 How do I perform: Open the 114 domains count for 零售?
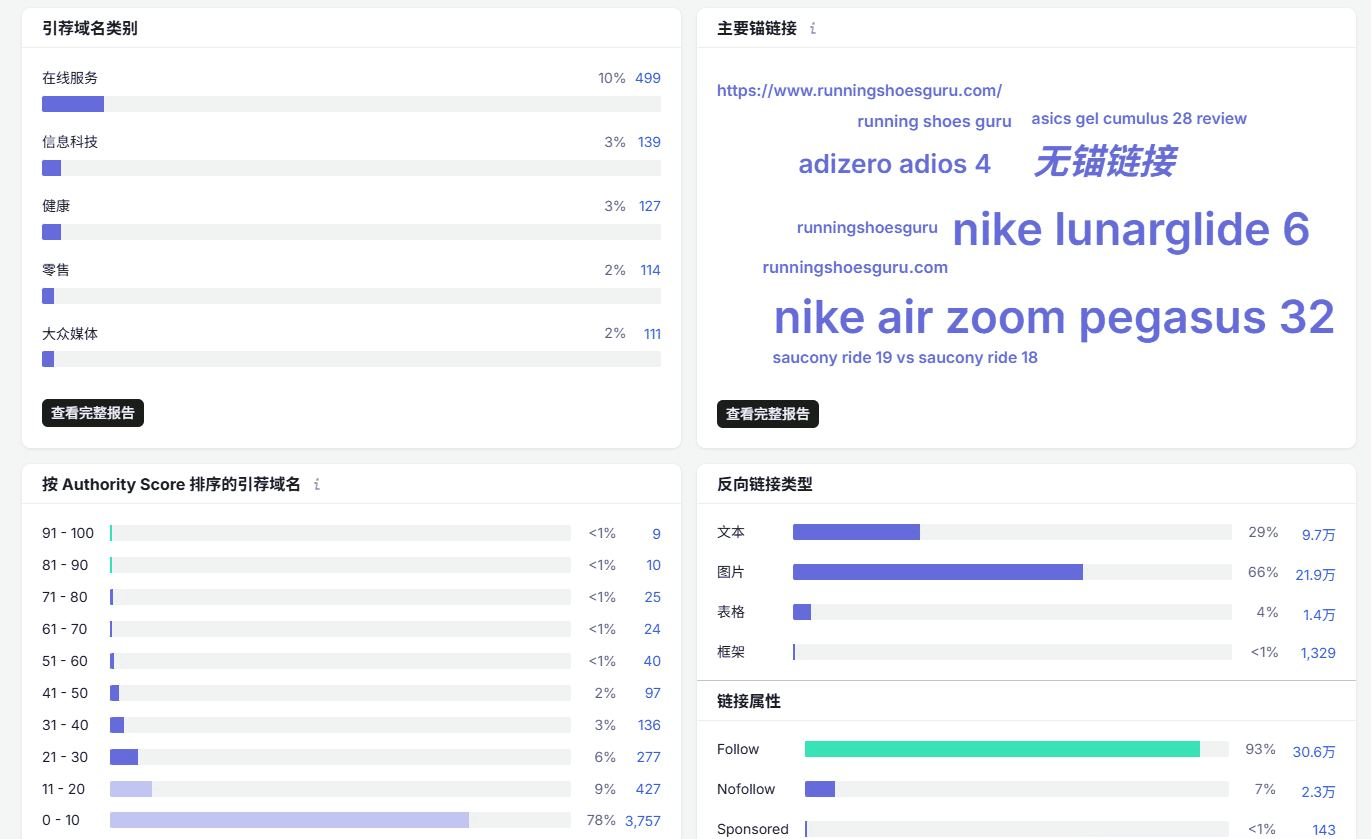tap(650, 270)
